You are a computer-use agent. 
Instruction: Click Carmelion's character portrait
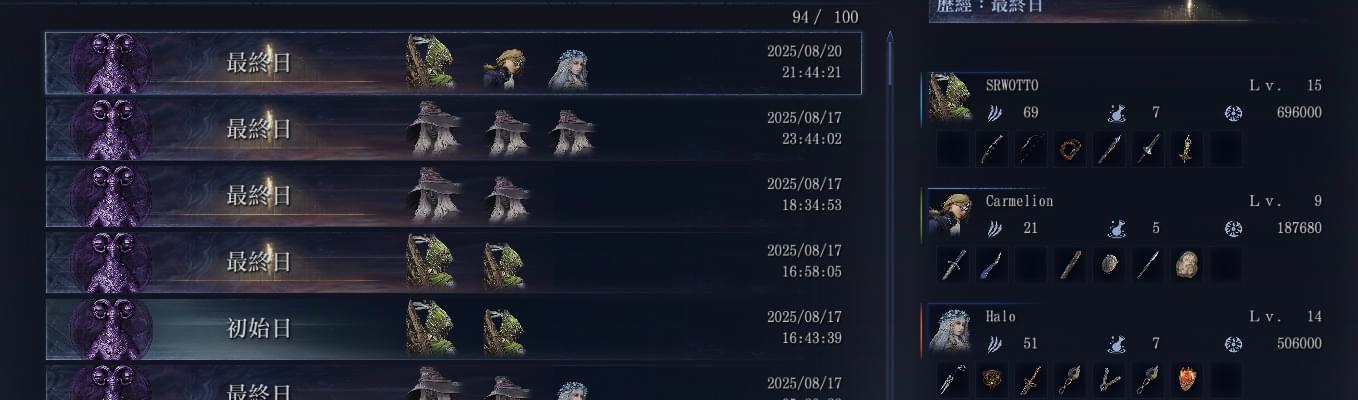click(949, 213)
